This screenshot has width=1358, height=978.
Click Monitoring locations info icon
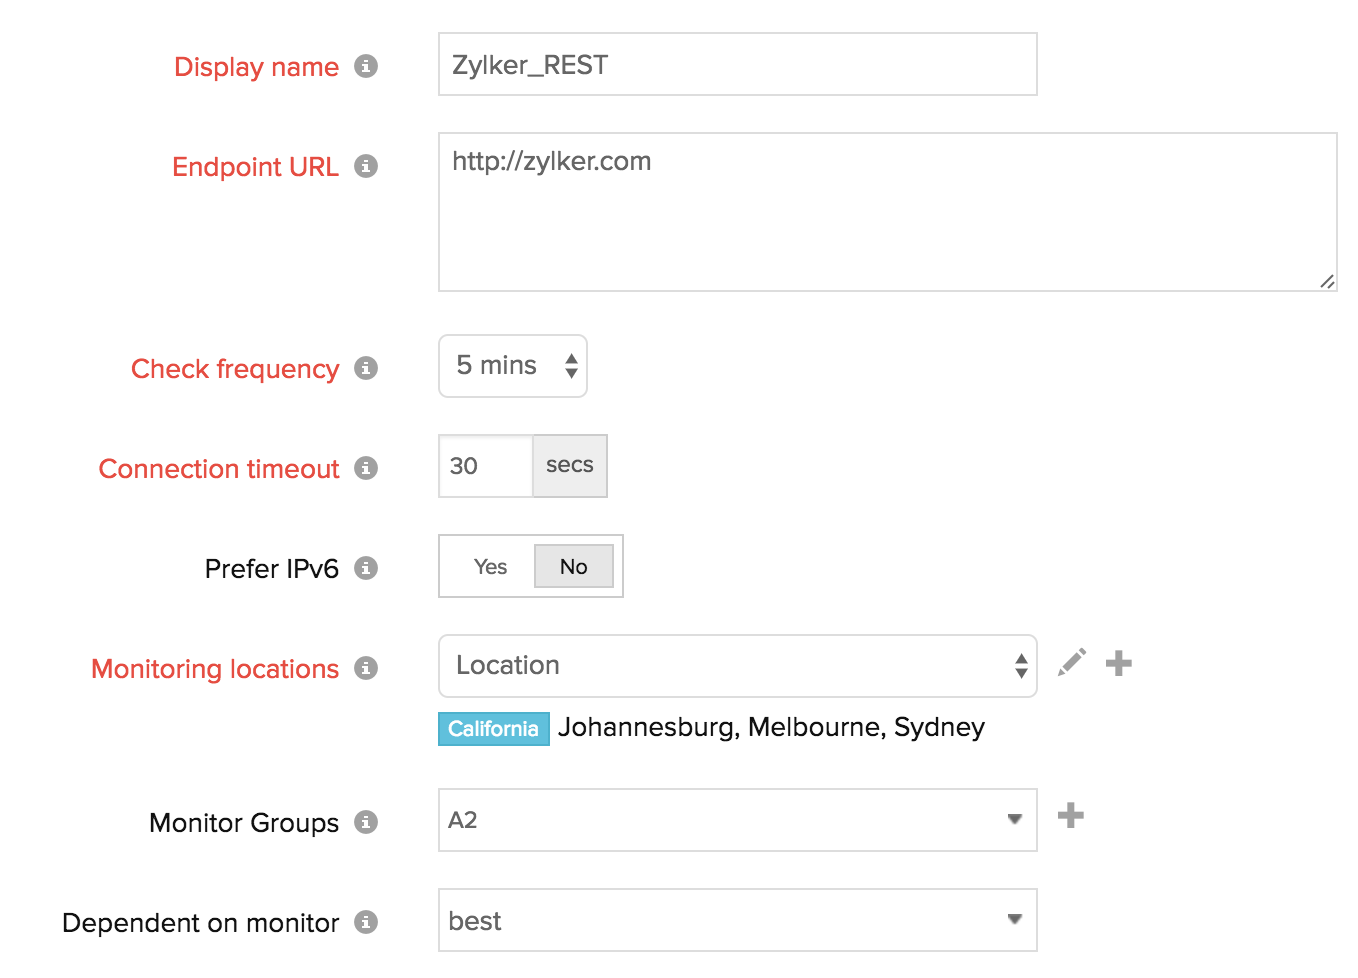[x=366, y=668]
